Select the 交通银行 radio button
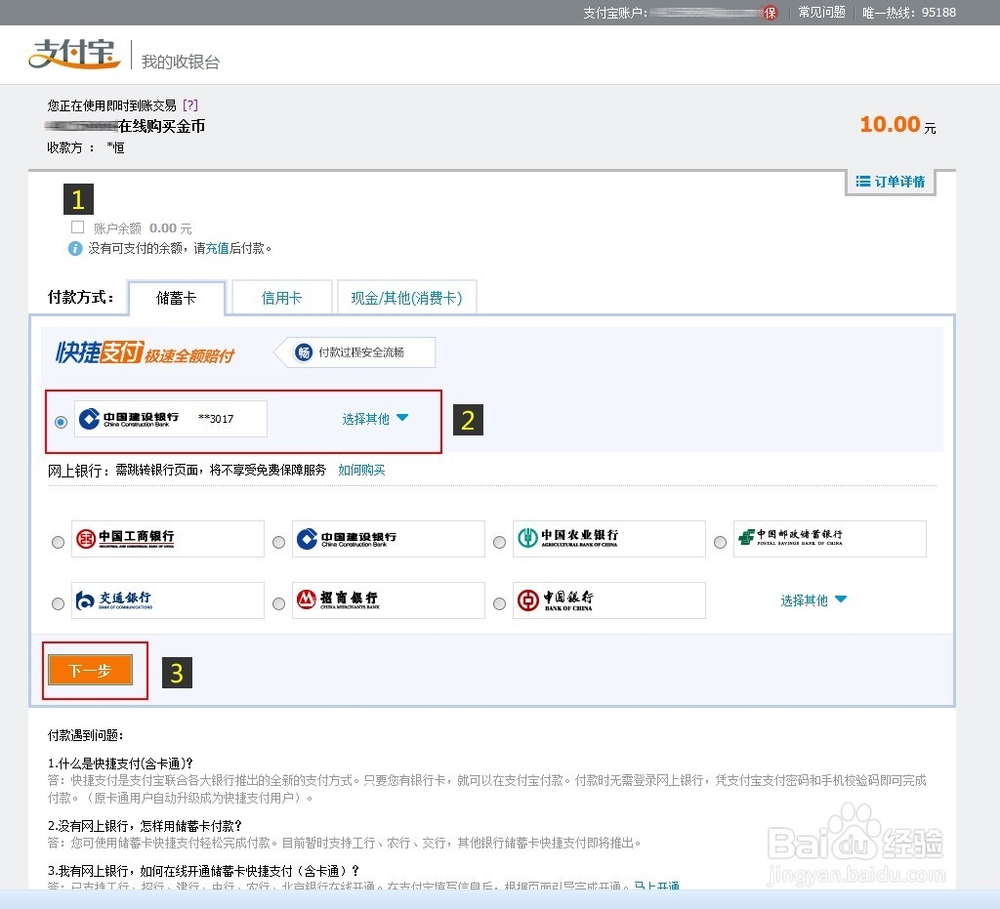1000x909 pixels. [58, 603]
